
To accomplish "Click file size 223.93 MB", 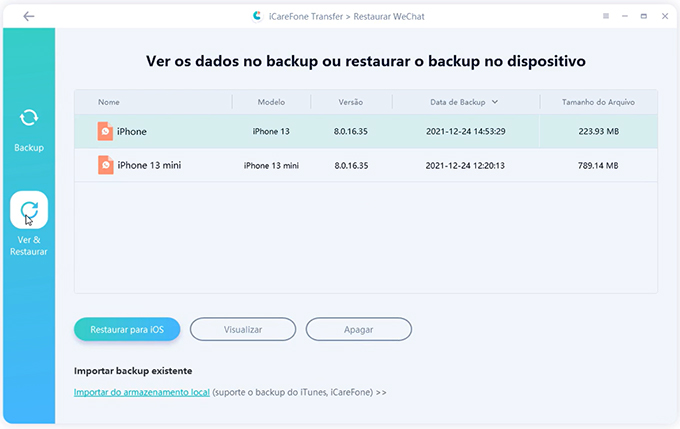I will [598, 131].
